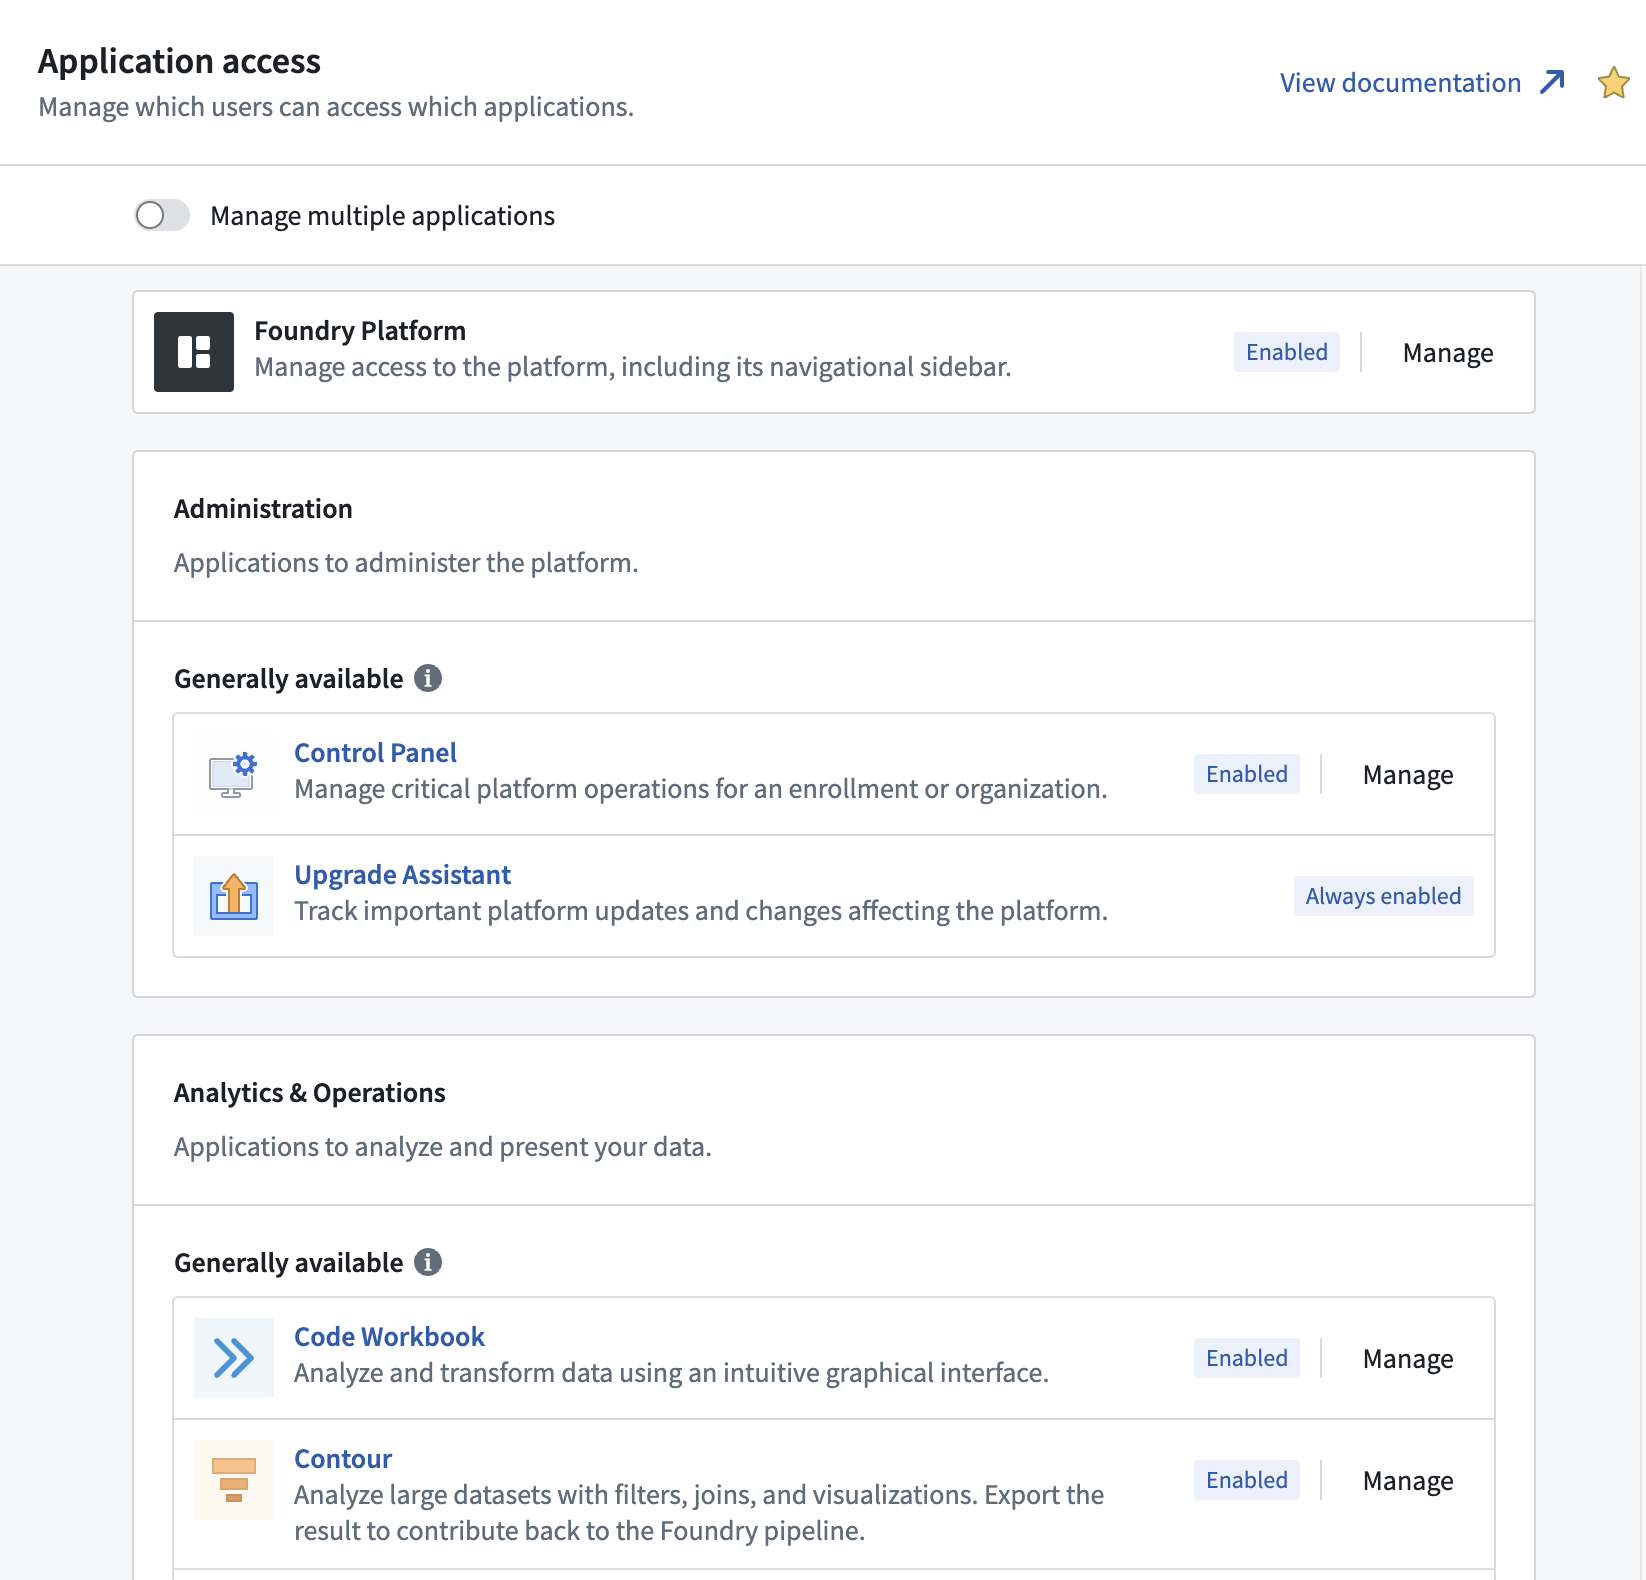The width and height of the screenshot is (1646, 1580).
Task: Open the Control Panel application link
Action: pos(375,753)
